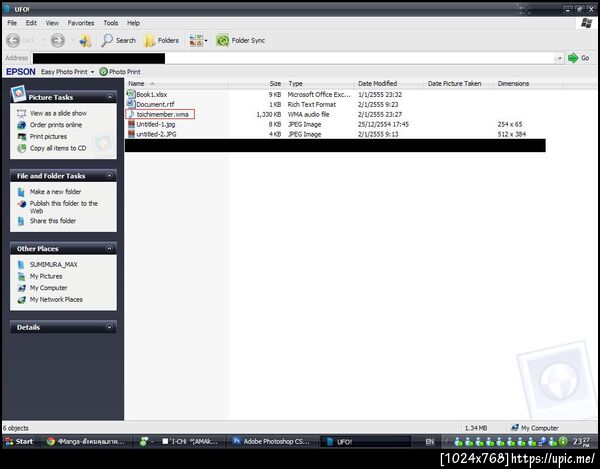Open My Network Places link
This screenshot has height=469, width=600.
pyautogui.click(x=56, y=300)
